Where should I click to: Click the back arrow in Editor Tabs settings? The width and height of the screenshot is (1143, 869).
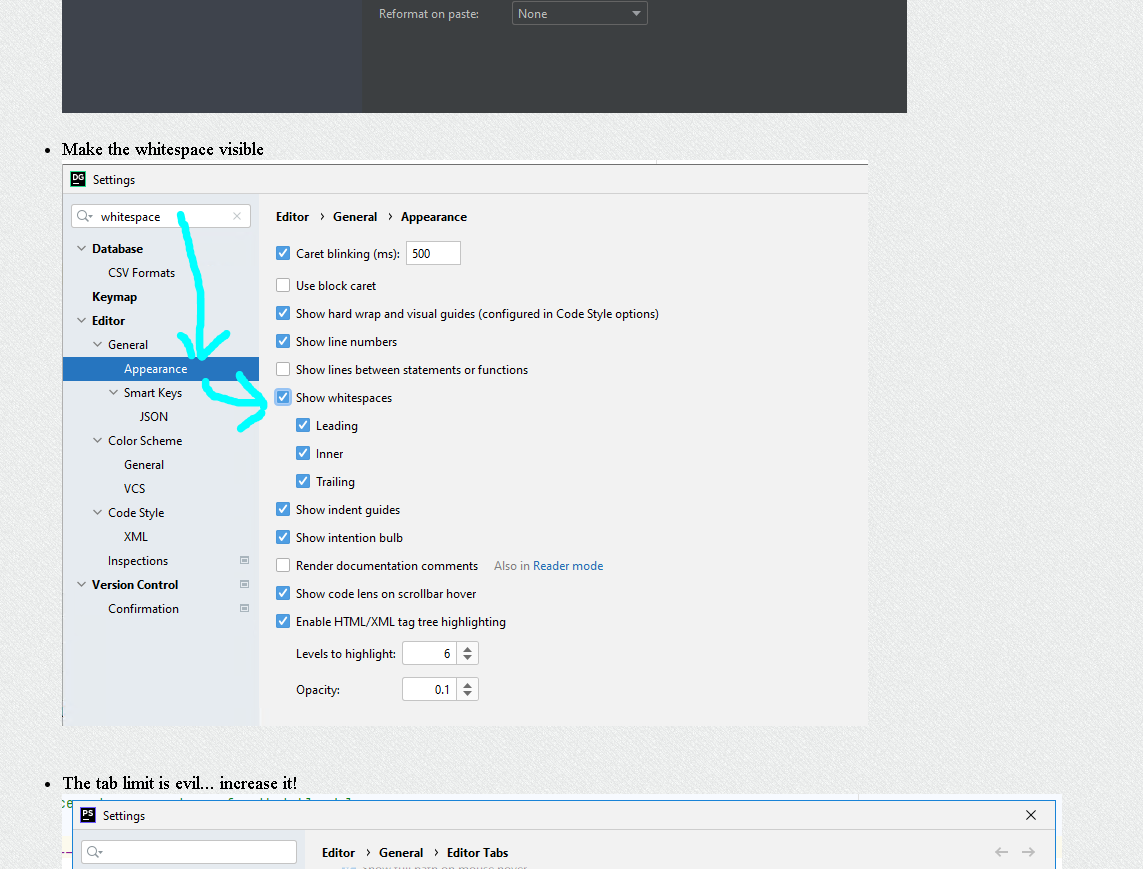pyautogui.click(x=1002, y=852)
